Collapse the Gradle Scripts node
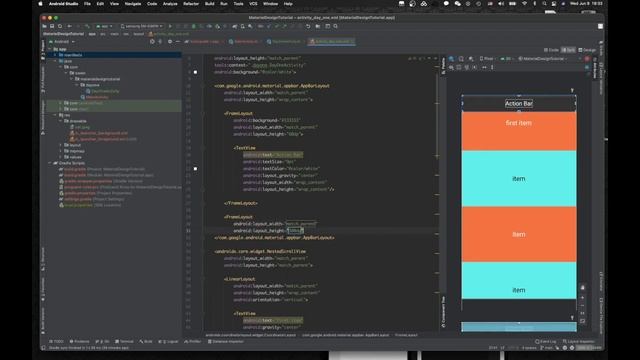This screenshot has width=640, height=360. pyautogui.click(x=50, y=163)
